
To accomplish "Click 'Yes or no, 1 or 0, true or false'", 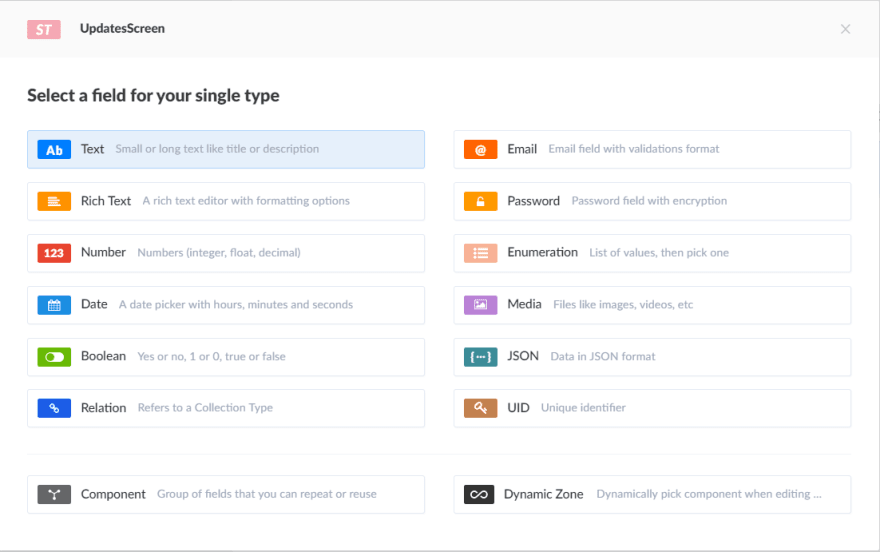I will 212,356.
